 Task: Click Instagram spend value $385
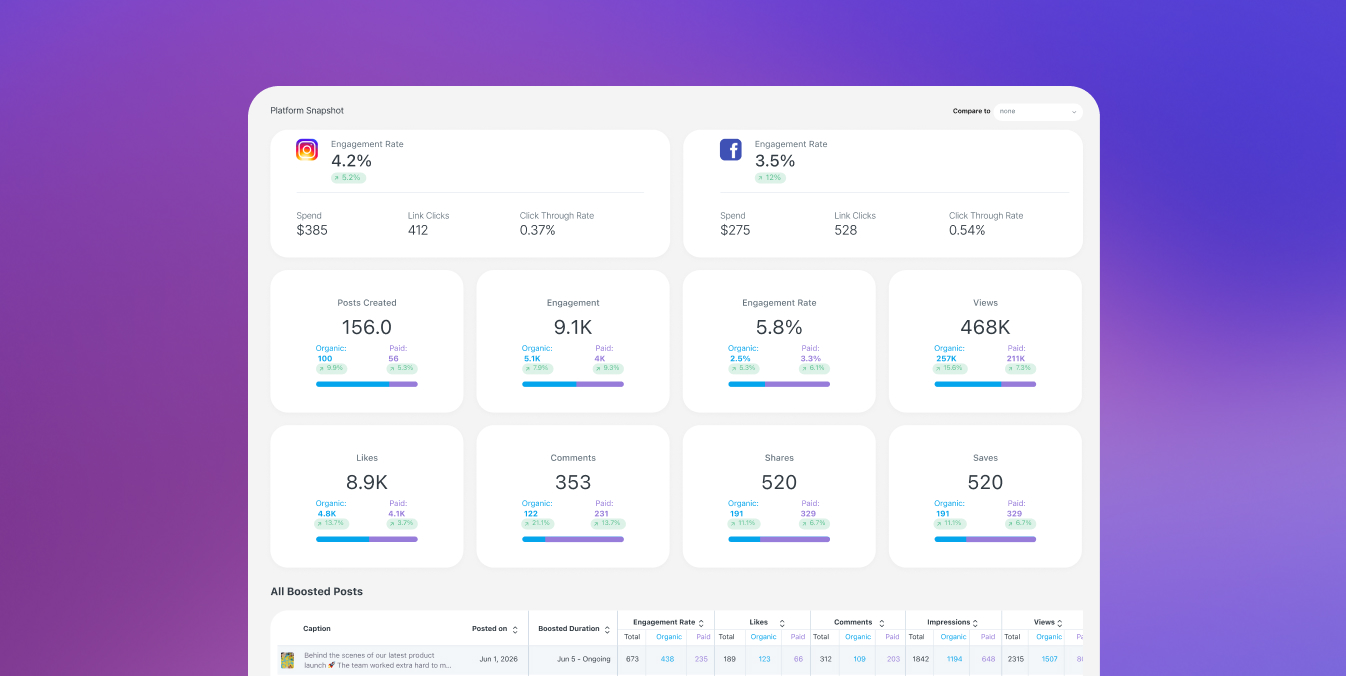312,231
